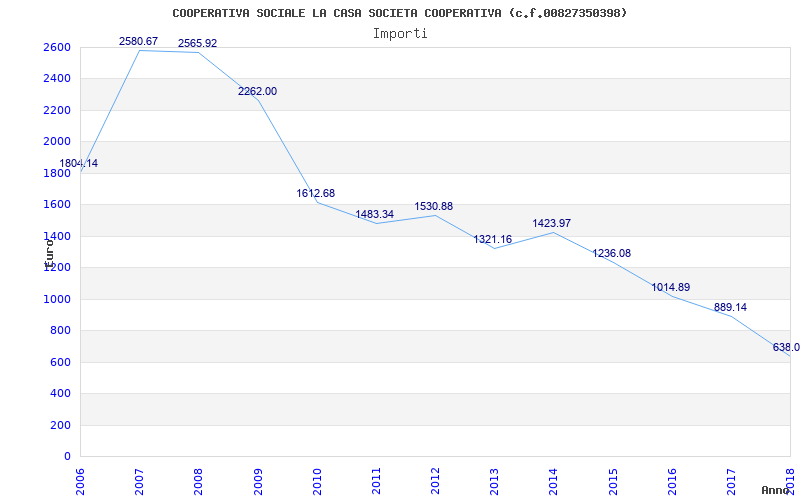Click the 0 y-axis tick label
Viewport: 800px width, 500px height.
pos(67,456)
